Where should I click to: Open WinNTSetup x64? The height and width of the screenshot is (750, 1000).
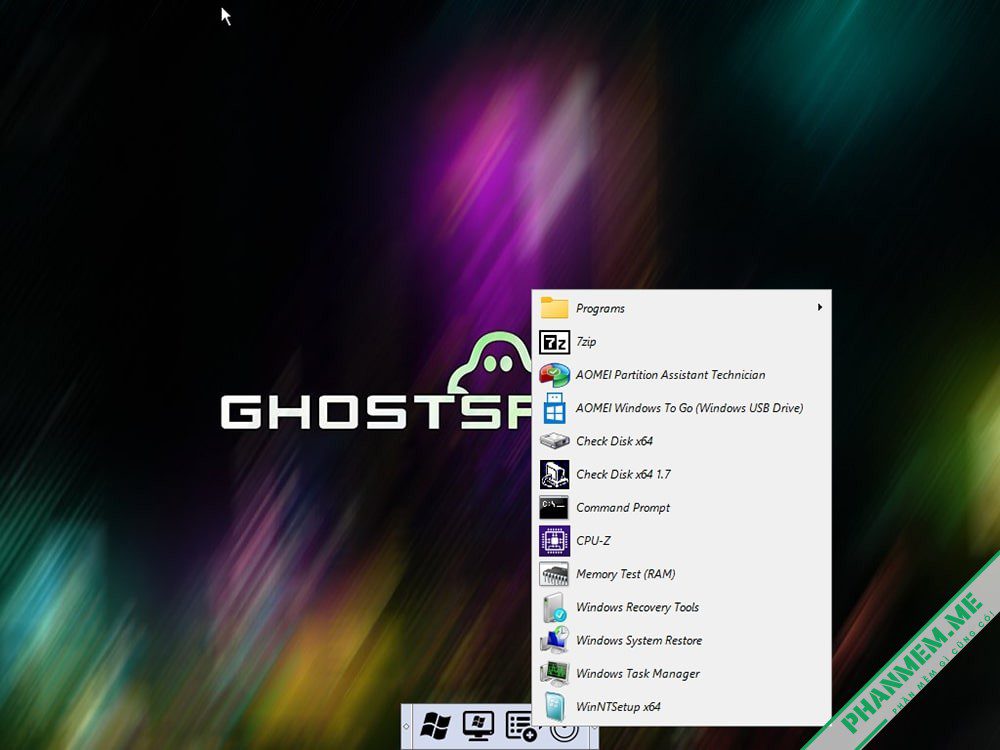pyautogui.click(x=681, y=707)
